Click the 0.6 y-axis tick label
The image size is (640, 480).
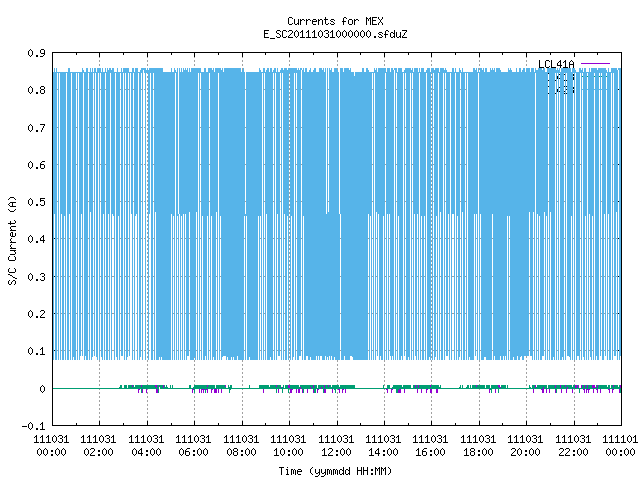pyautogui.click(x=36, y=165)
